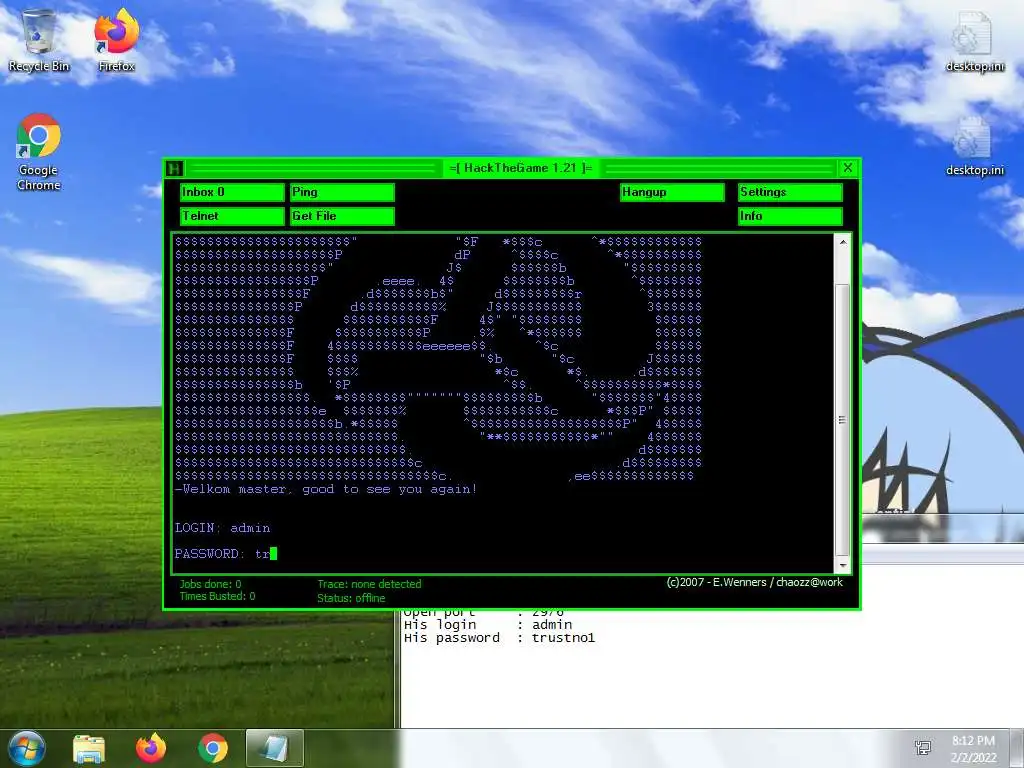Open the Recycle Bin desktop icon
This screenshot has height=768, width=1024.
(39, 40)
